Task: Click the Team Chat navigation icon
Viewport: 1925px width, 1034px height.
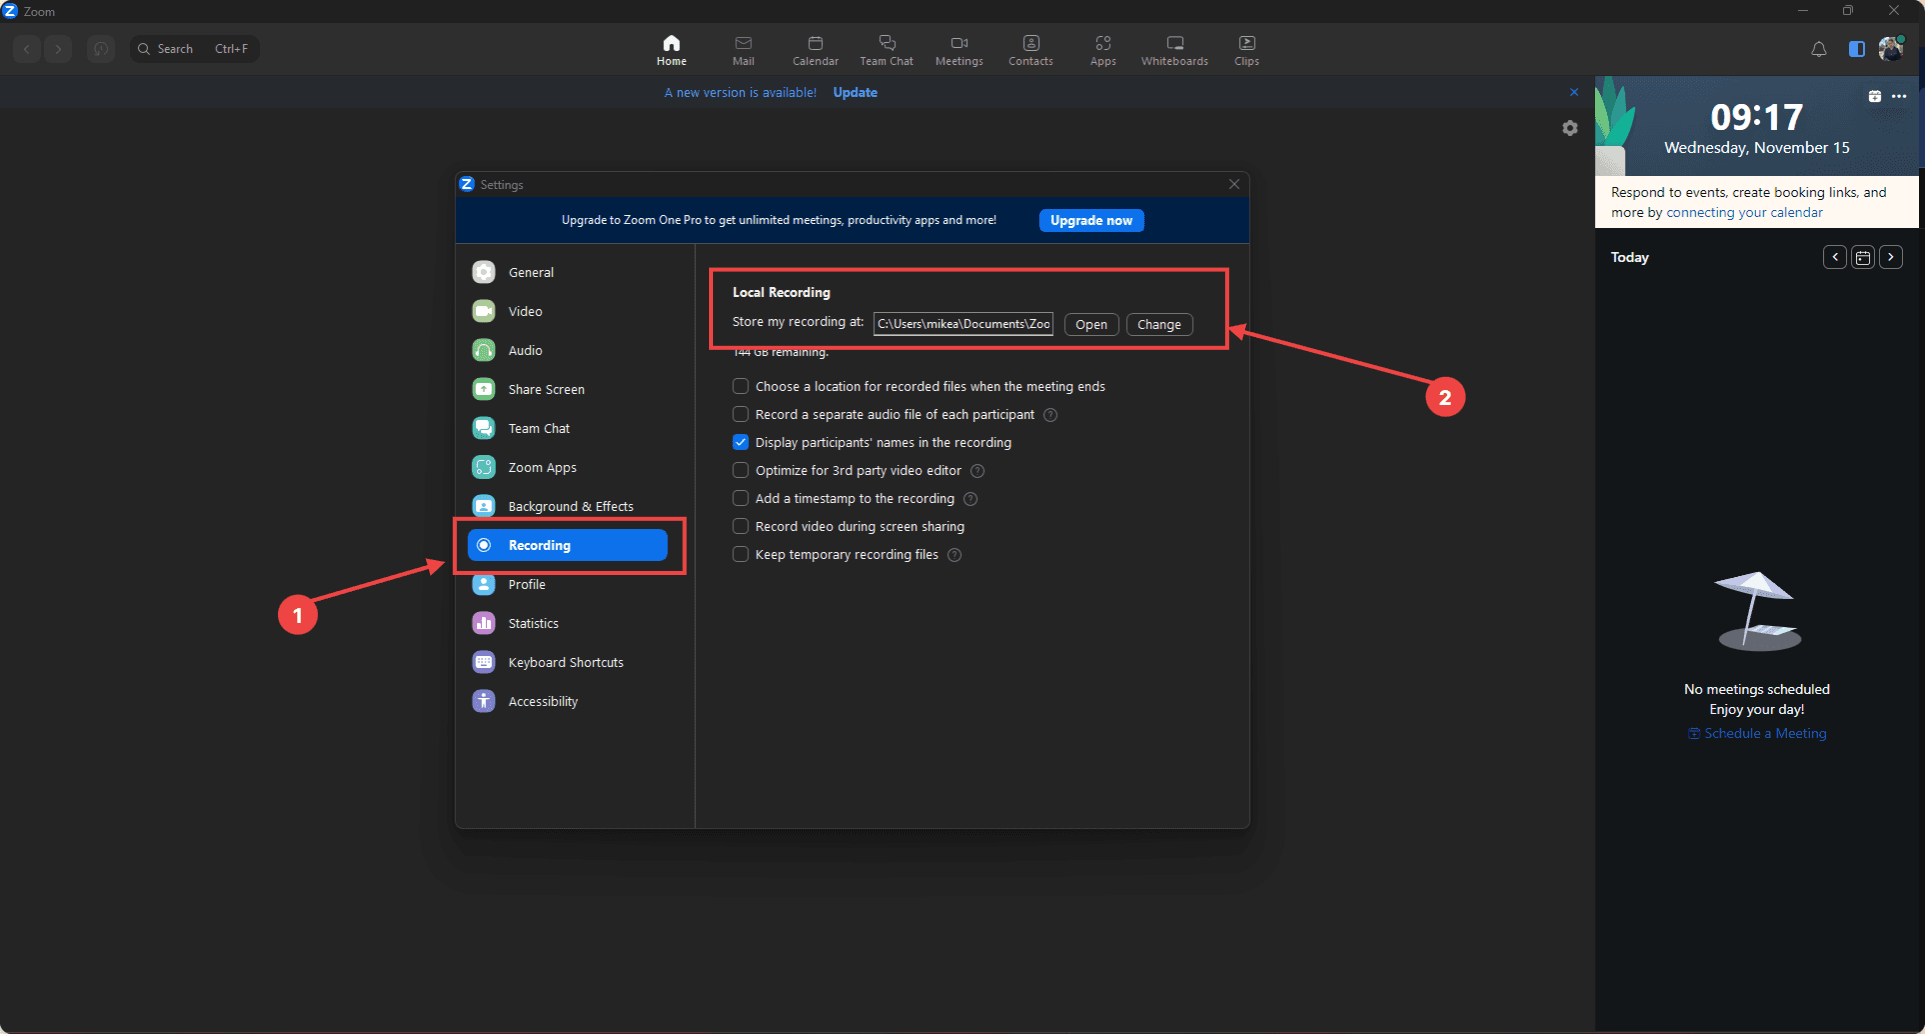Action: click(x=886, y=49)
